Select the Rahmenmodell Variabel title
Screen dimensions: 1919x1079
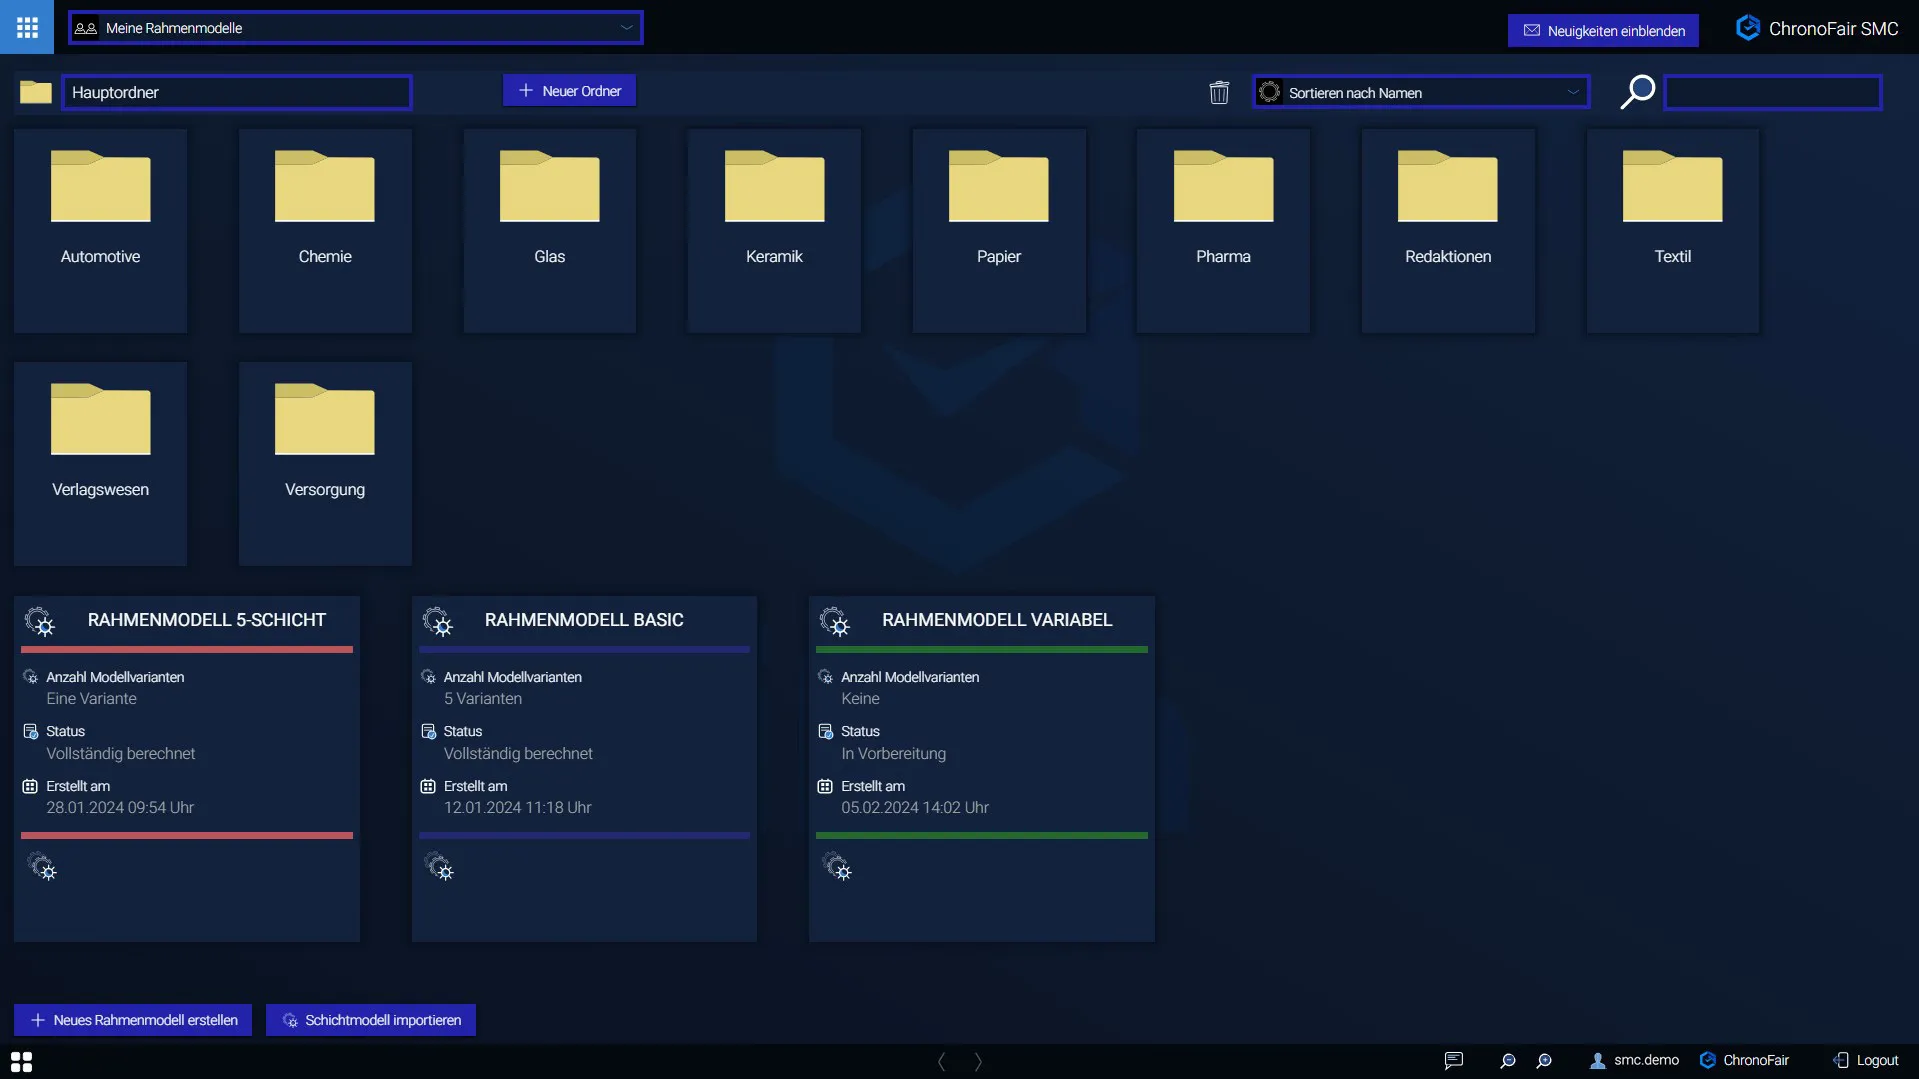coord(997,620)
